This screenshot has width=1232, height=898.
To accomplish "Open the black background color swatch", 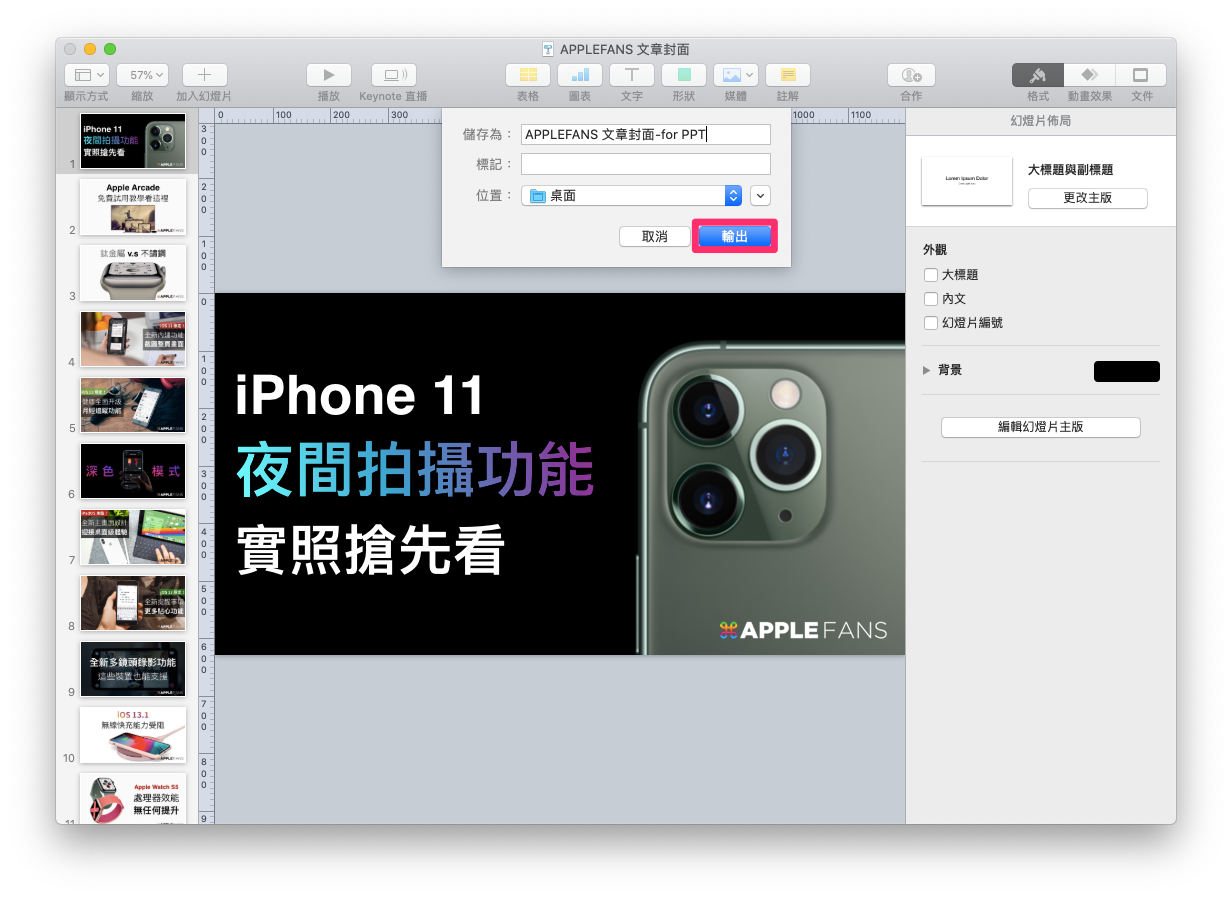I will (x=1127, y=371).
